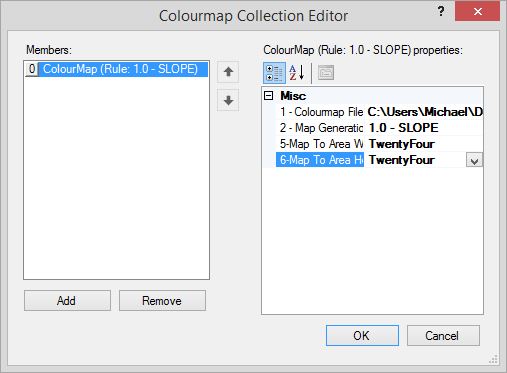Select the 1 - Colourmap File property
This screenshot has height=373, width=507.
322,112
